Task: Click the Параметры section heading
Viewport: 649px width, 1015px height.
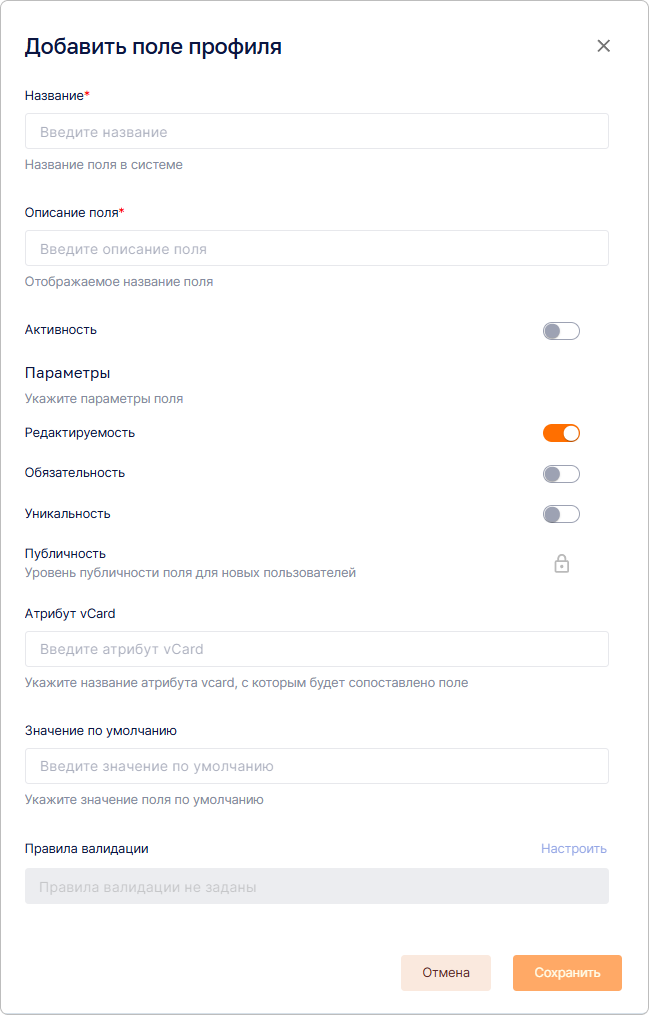Action: point(67,373)
